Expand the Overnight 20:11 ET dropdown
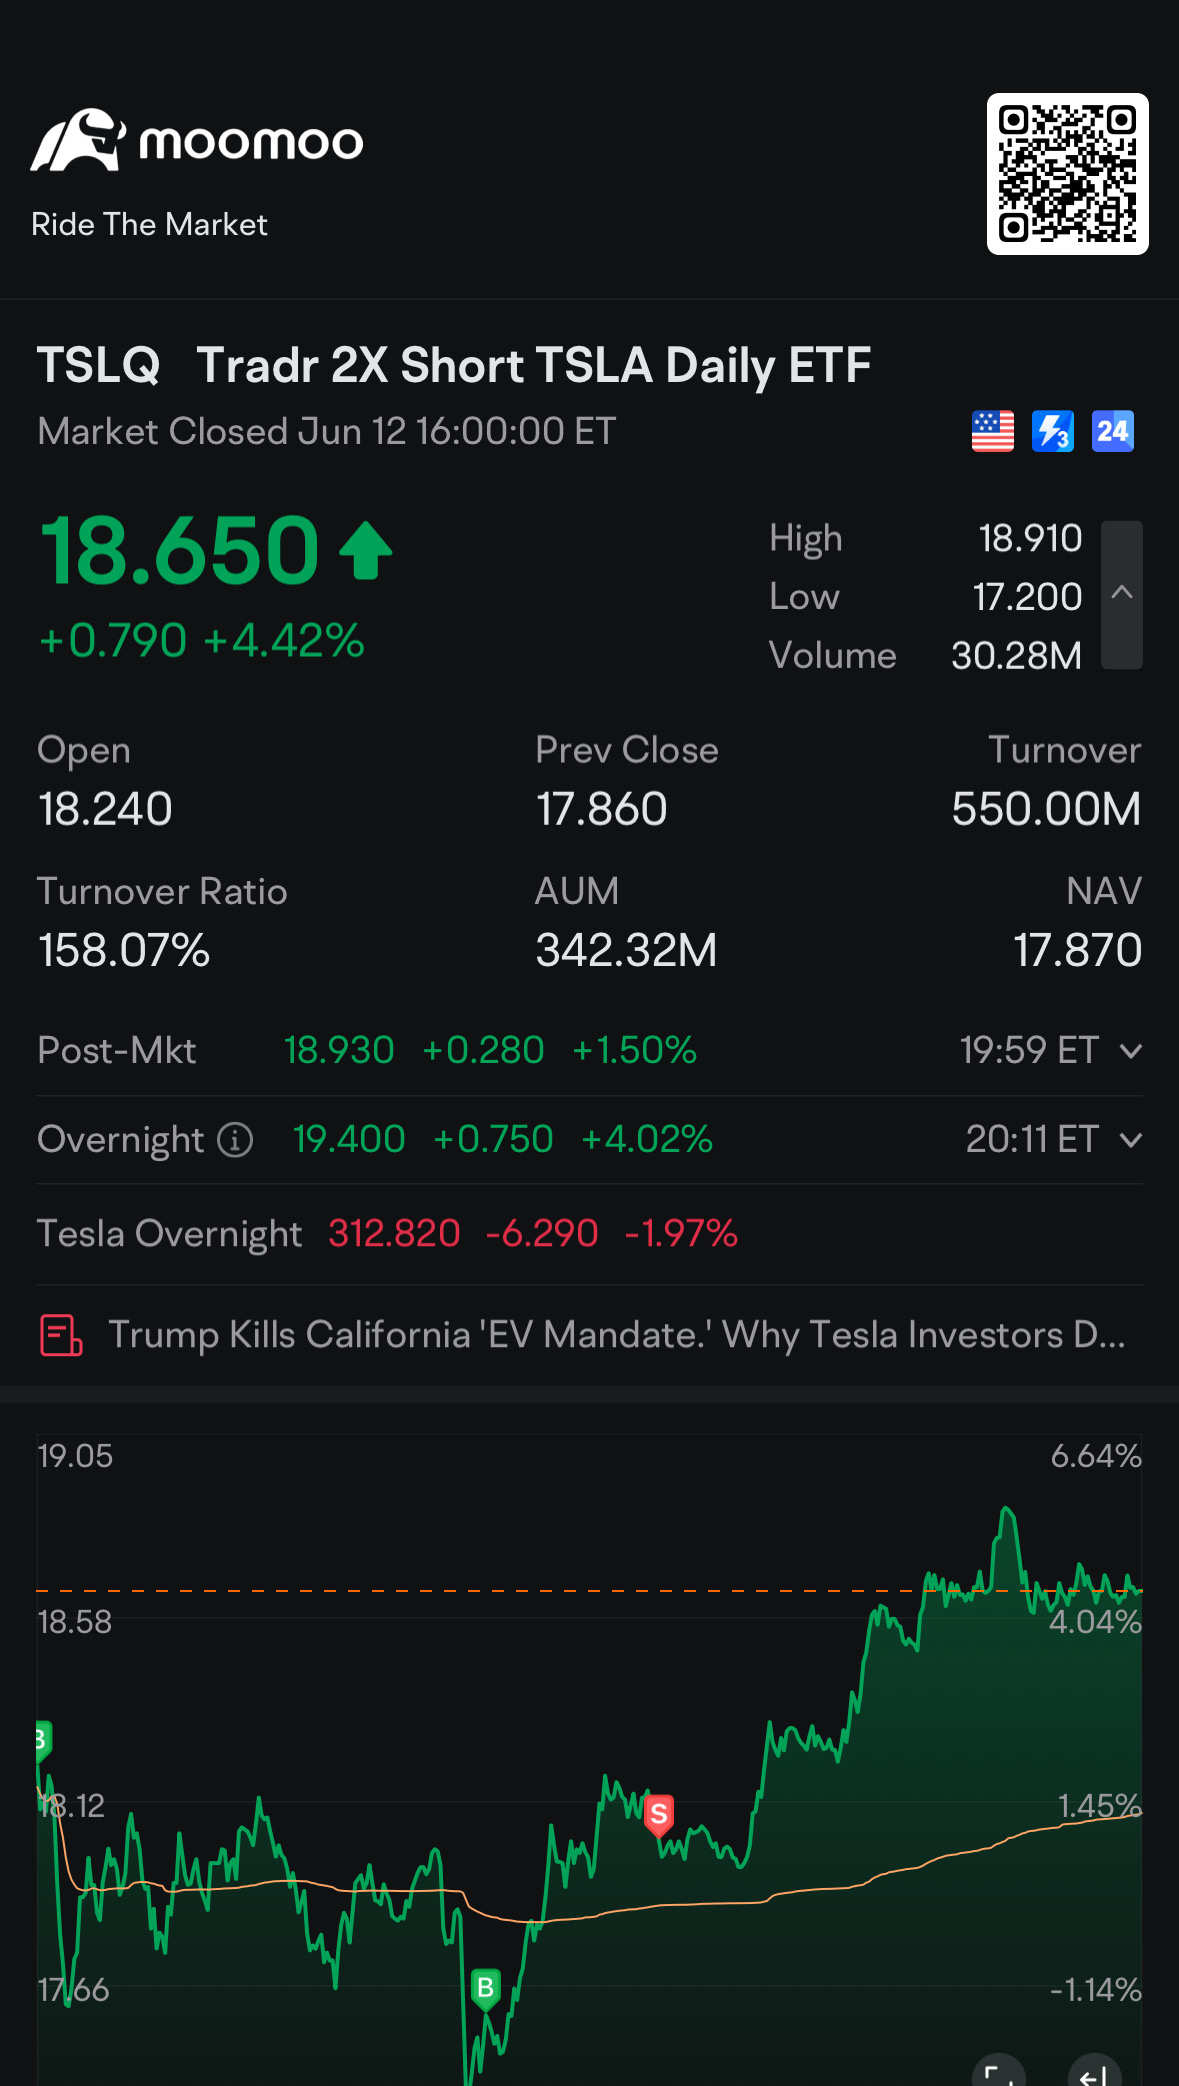 click(1131, 1140)
